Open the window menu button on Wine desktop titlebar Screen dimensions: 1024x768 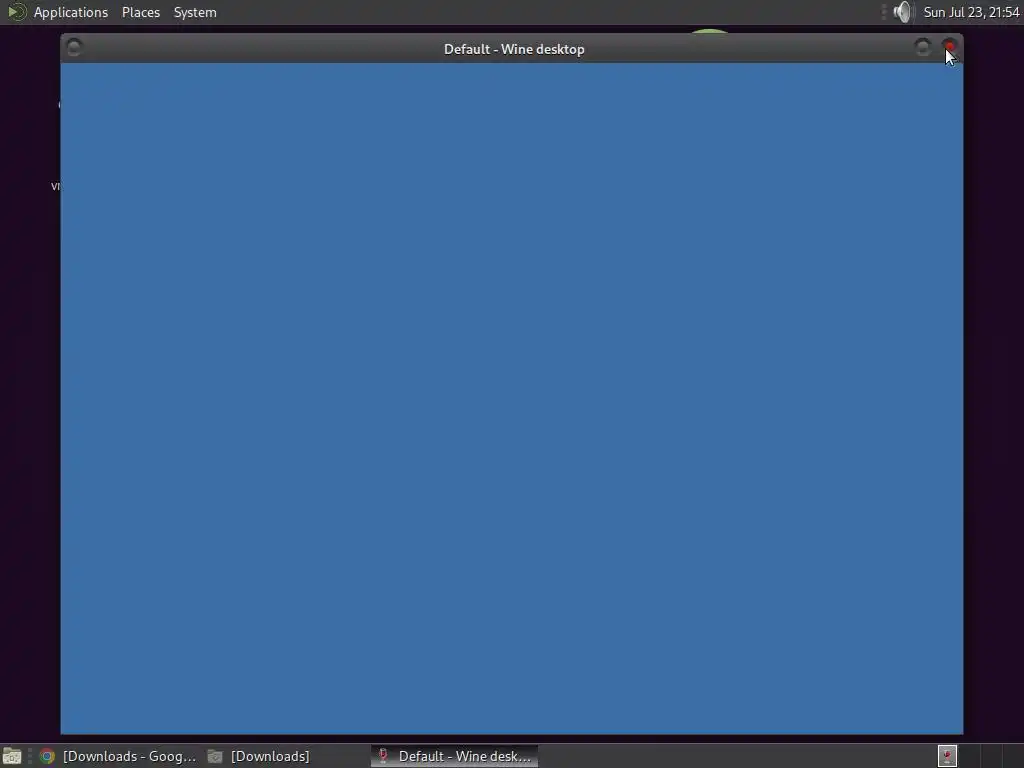(74, 47)
